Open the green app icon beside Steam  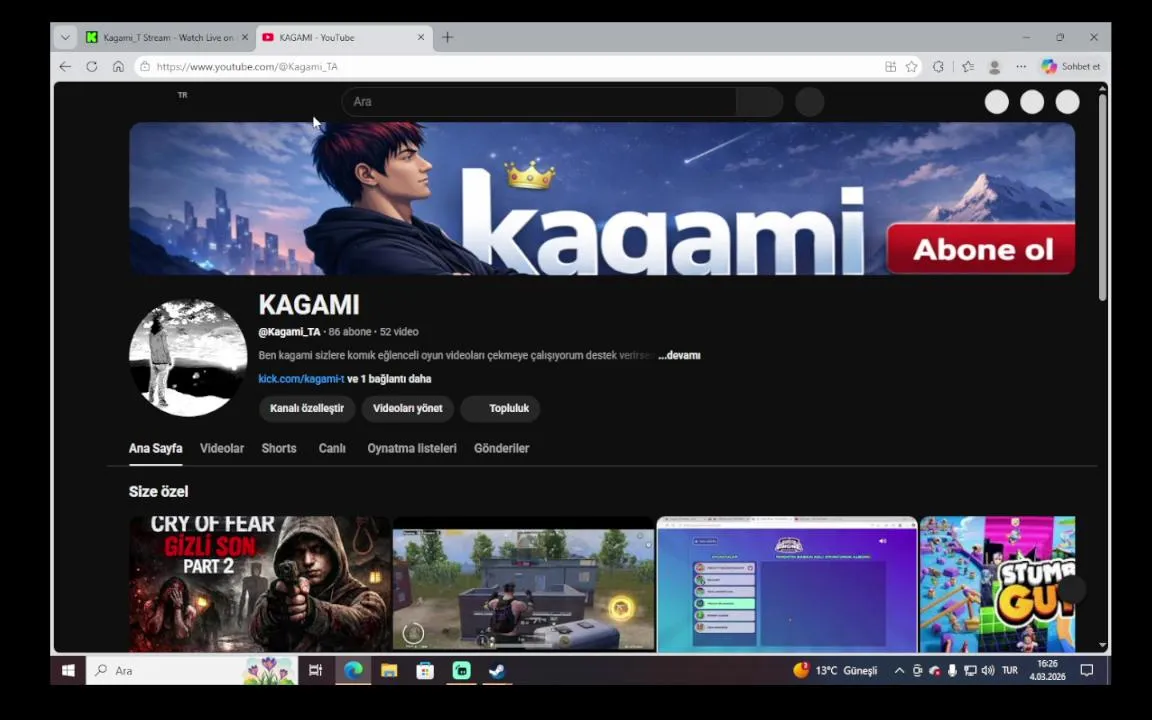(x=461, y=670)
